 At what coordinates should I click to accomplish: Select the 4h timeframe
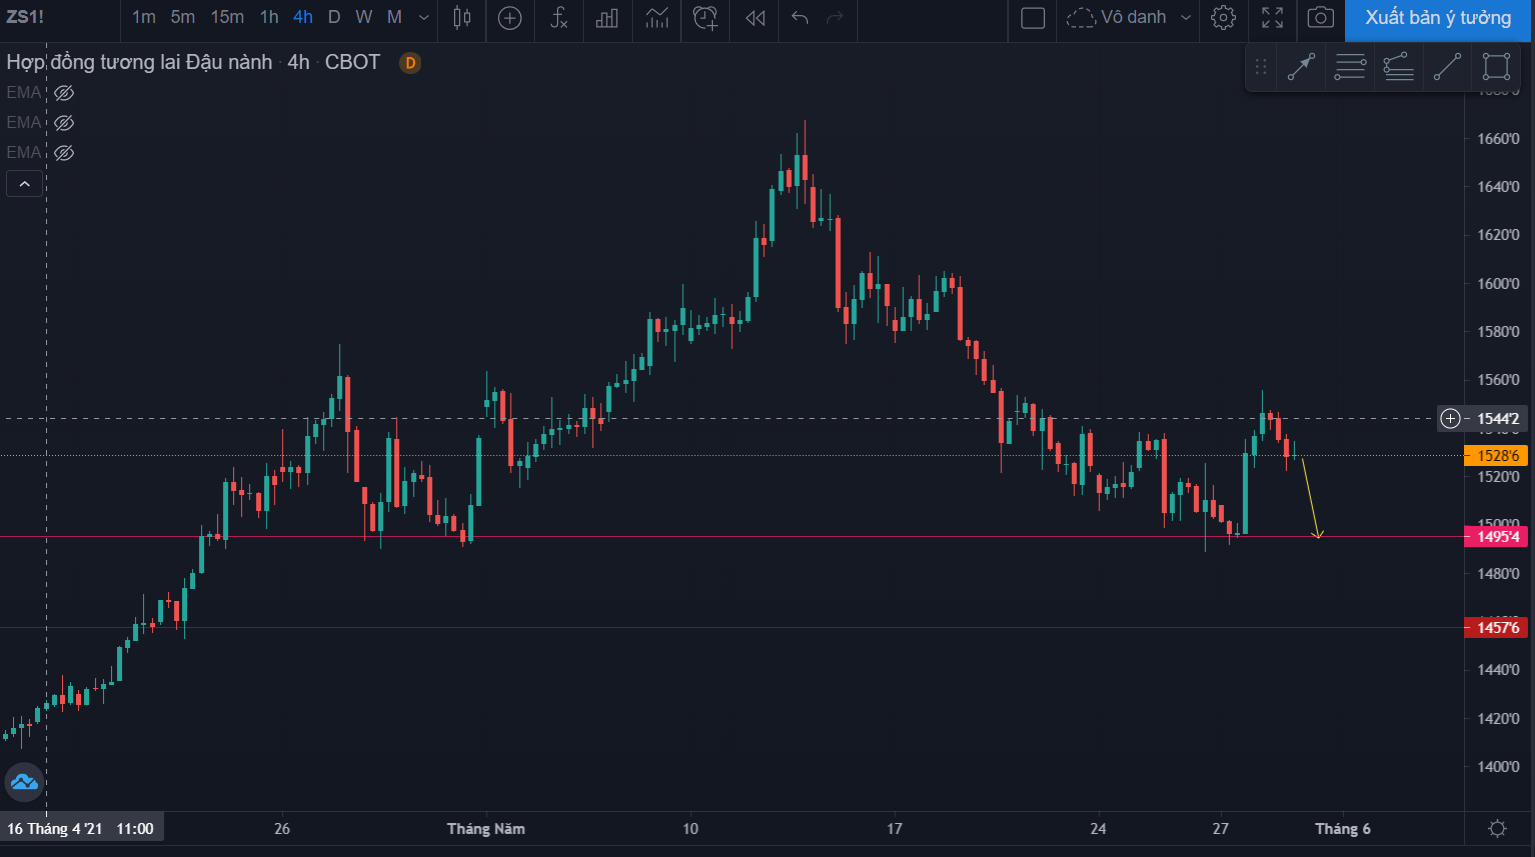303,17
